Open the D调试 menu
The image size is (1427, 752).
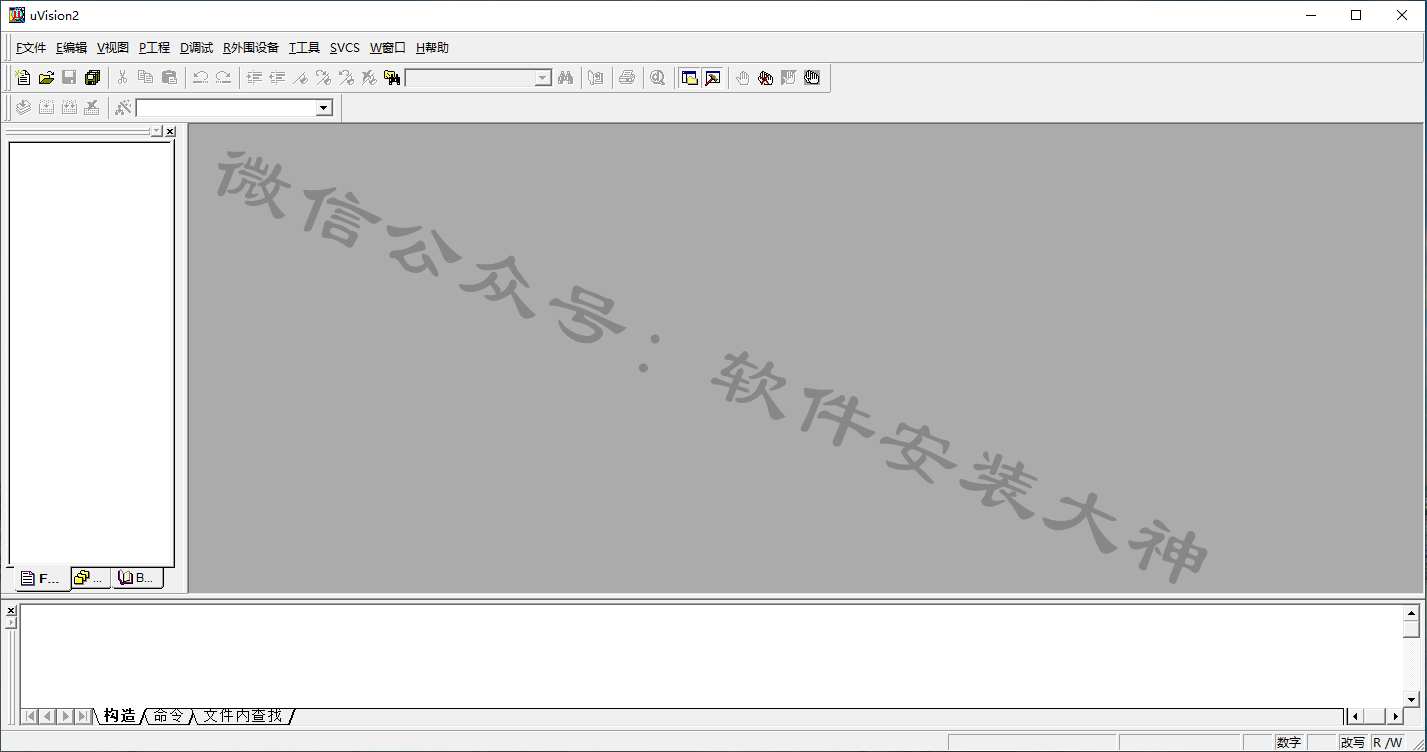196,48
